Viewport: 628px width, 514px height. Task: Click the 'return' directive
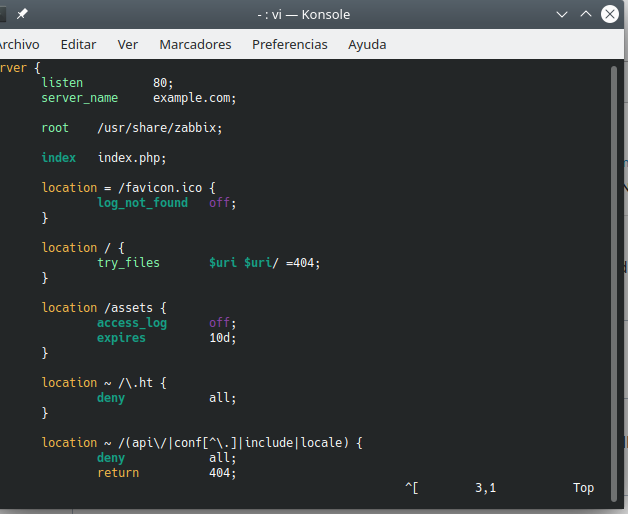(x=118, y=473)
